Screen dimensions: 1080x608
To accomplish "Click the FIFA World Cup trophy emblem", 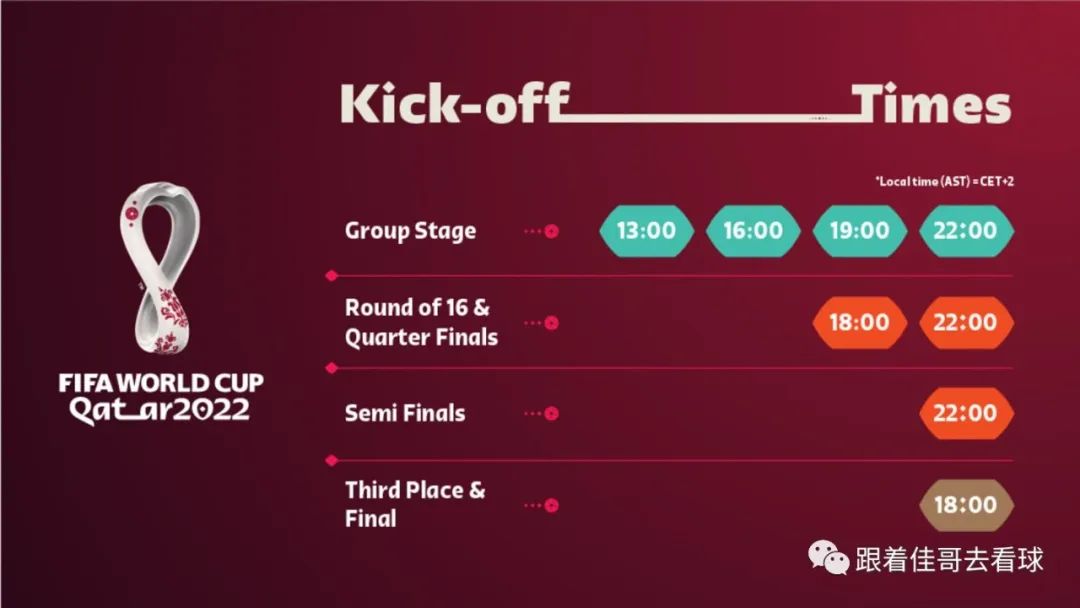I will coord(160,267).
